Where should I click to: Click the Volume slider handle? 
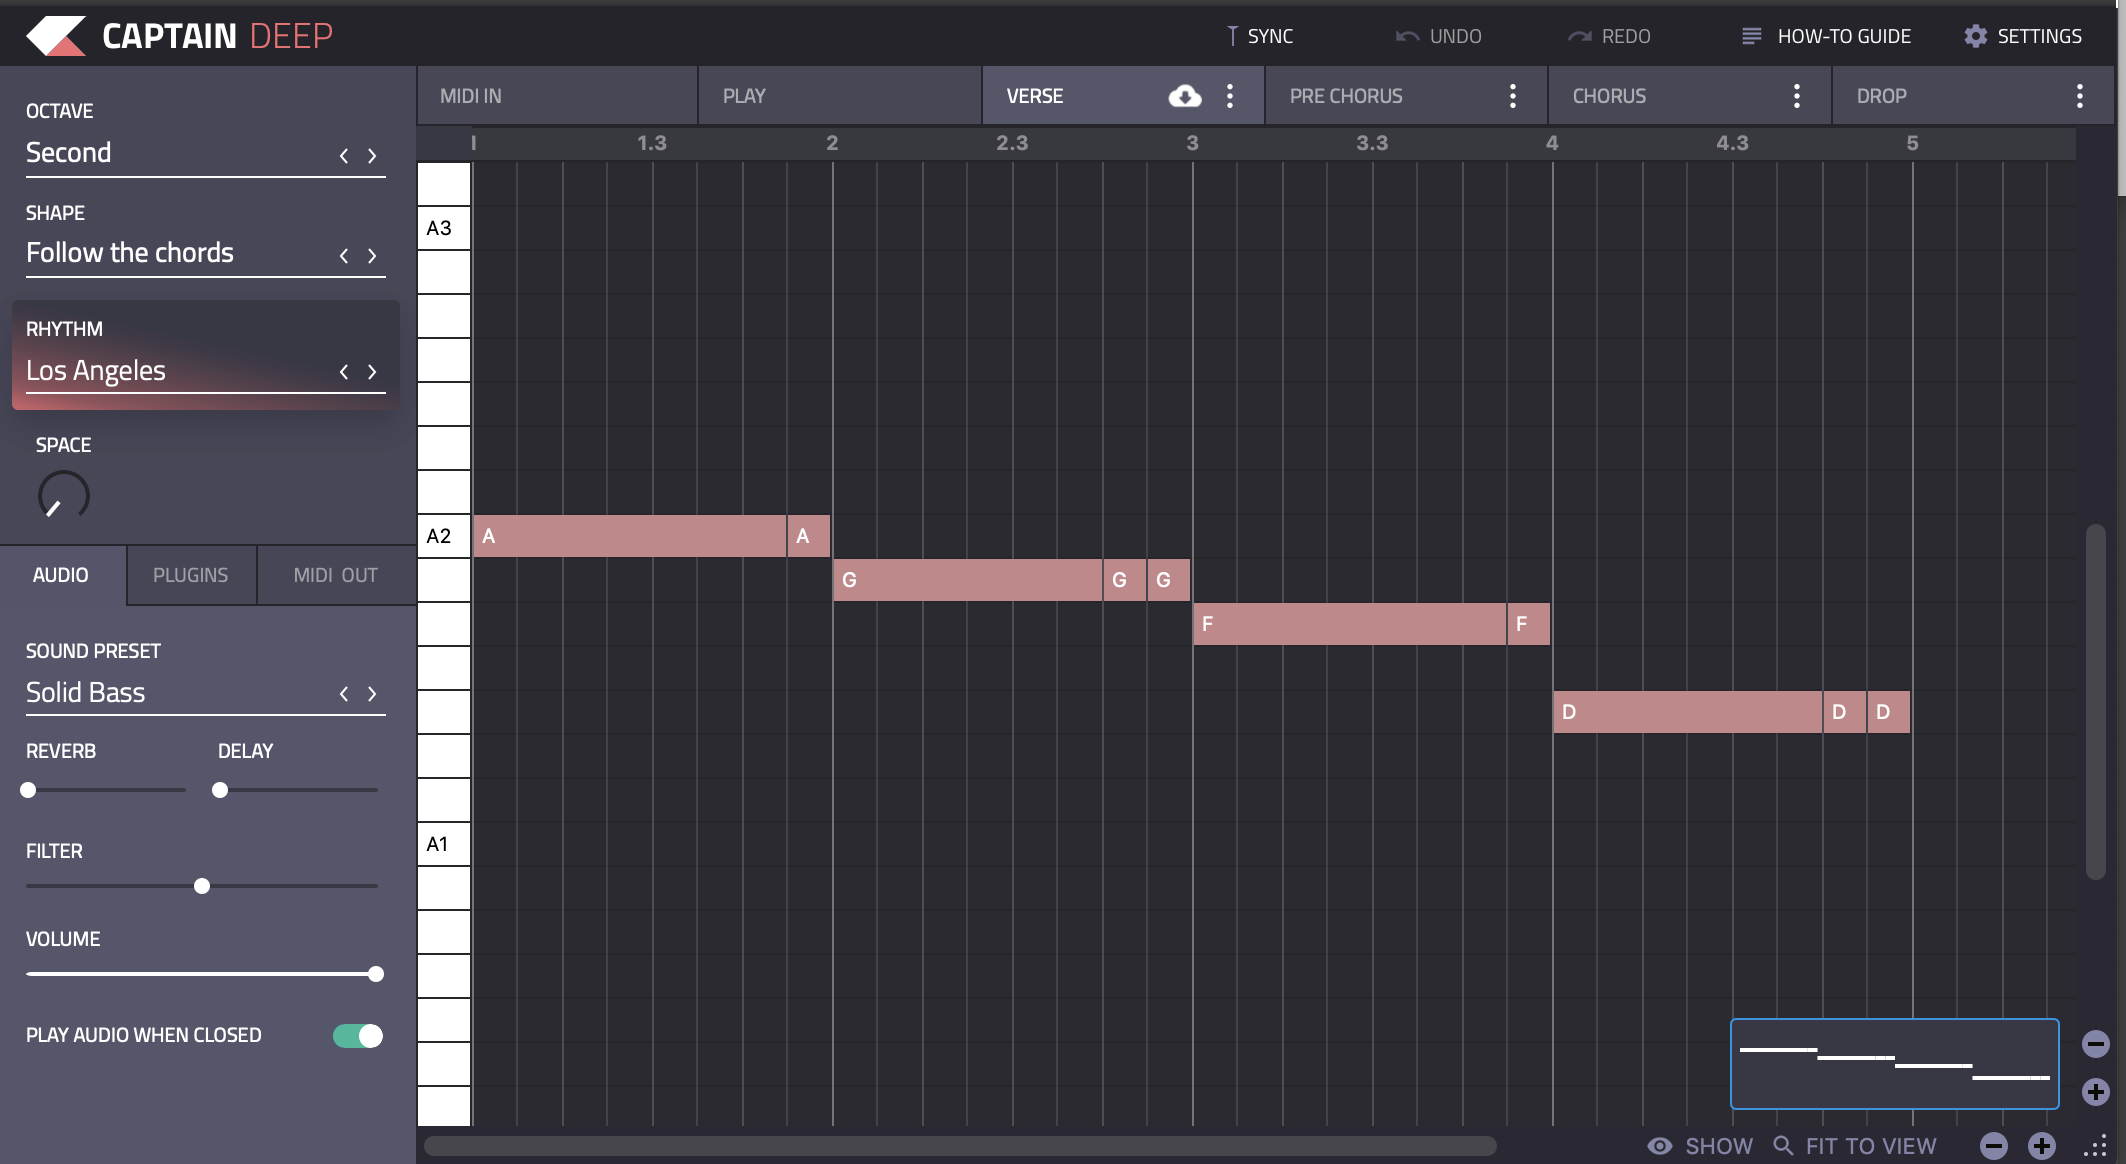point(376,974)
